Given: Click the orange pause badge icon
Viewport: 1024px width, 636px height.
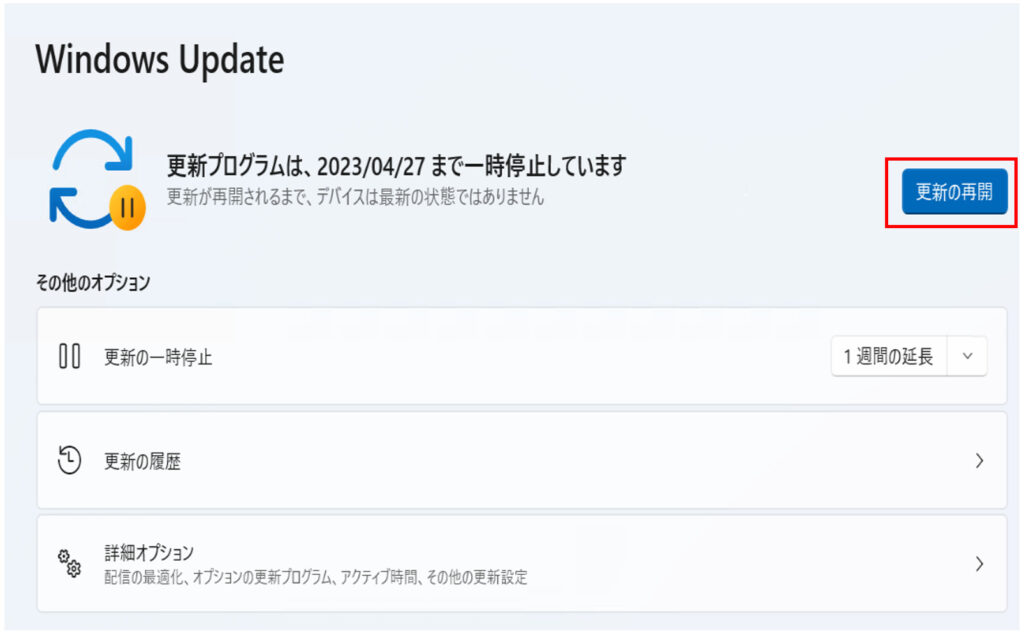Looking at the screenshot, I should point(127,208).
